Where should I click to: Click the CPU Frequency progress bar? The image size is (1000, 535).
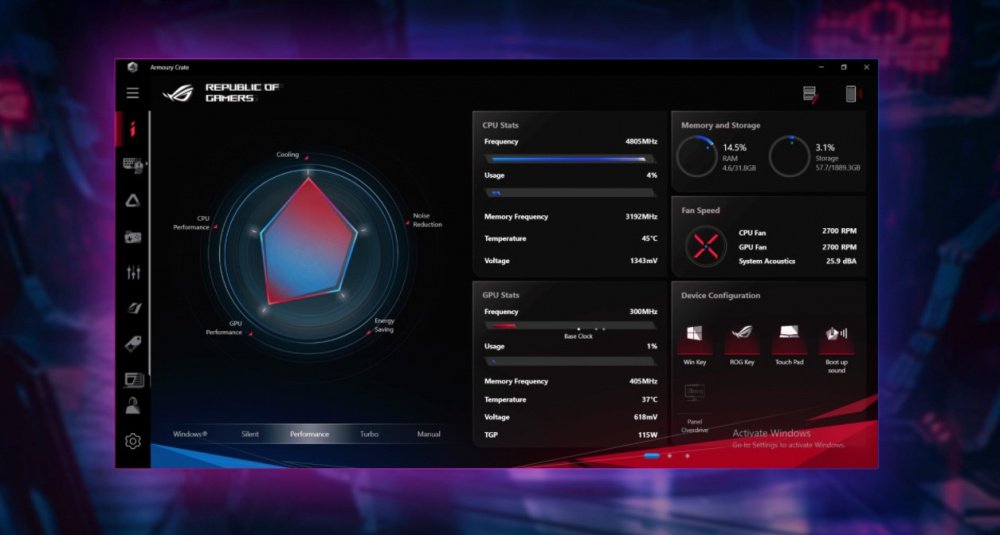point(571,159)
